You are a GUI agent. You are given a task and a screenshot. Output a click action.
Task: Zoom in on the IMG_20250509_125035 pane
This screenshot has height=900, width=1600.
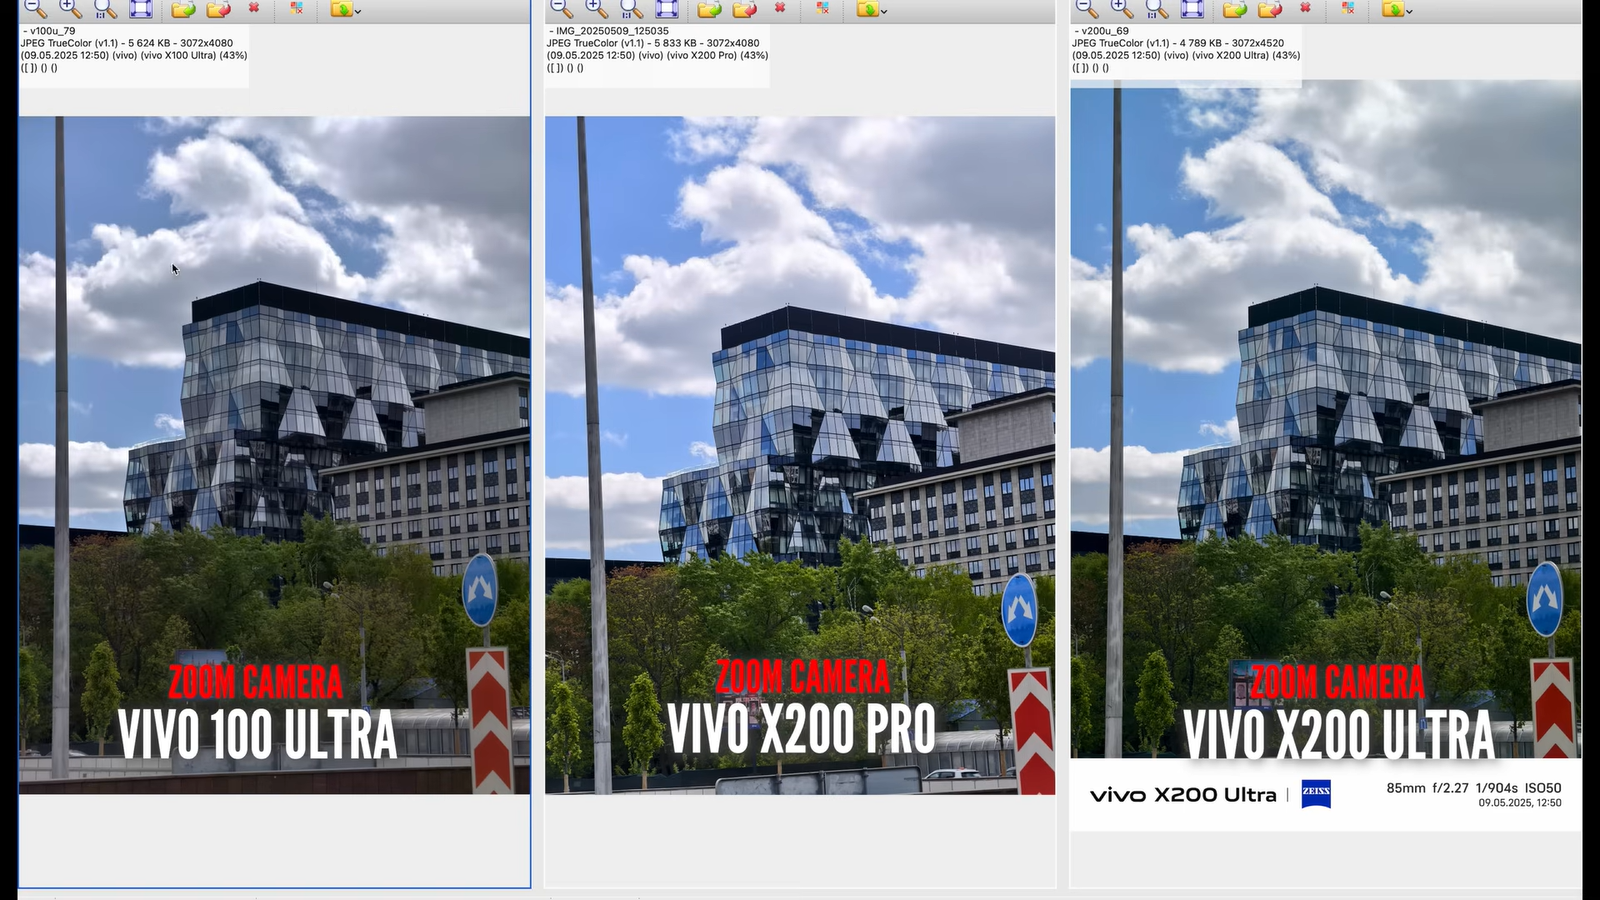tap(596, 8)
